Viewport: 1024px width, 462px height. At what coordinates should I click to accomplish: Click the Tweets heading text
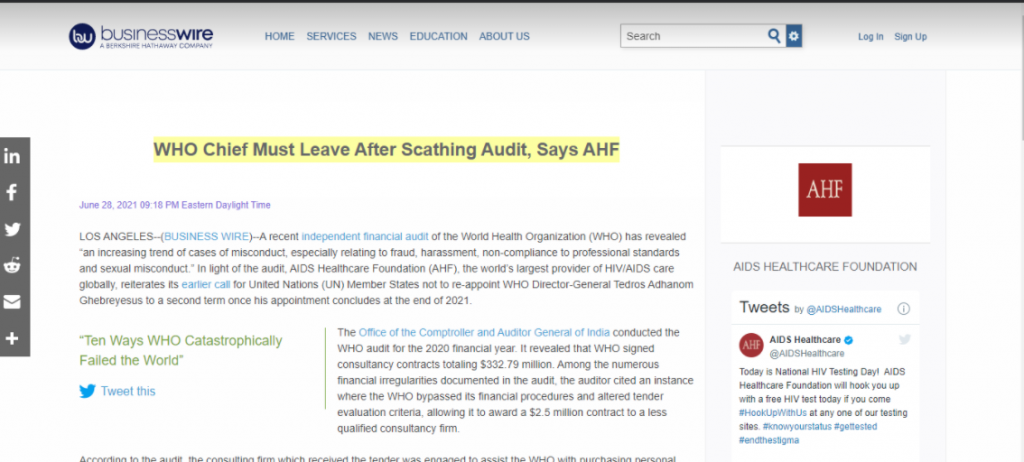[x=764, y=307]
